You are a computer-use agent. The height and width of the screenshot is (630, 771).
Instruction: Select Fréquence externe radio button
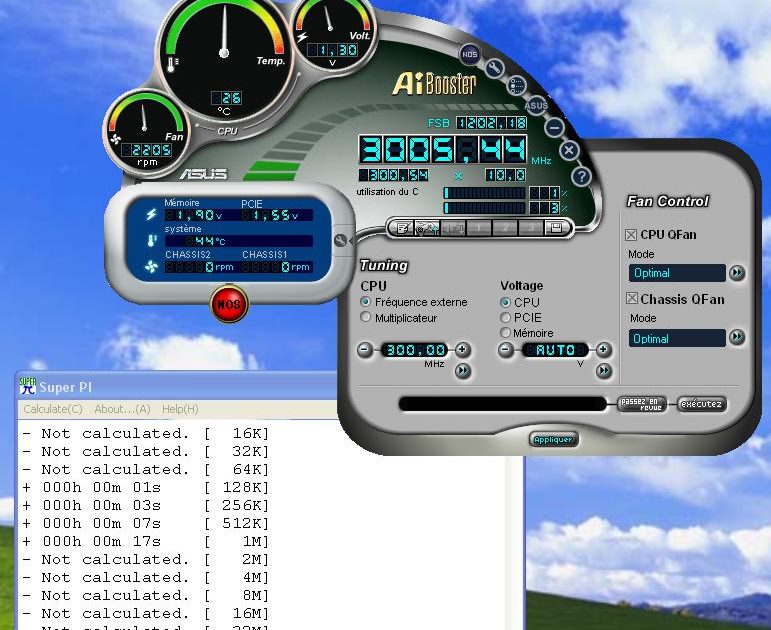pos(365,301)
